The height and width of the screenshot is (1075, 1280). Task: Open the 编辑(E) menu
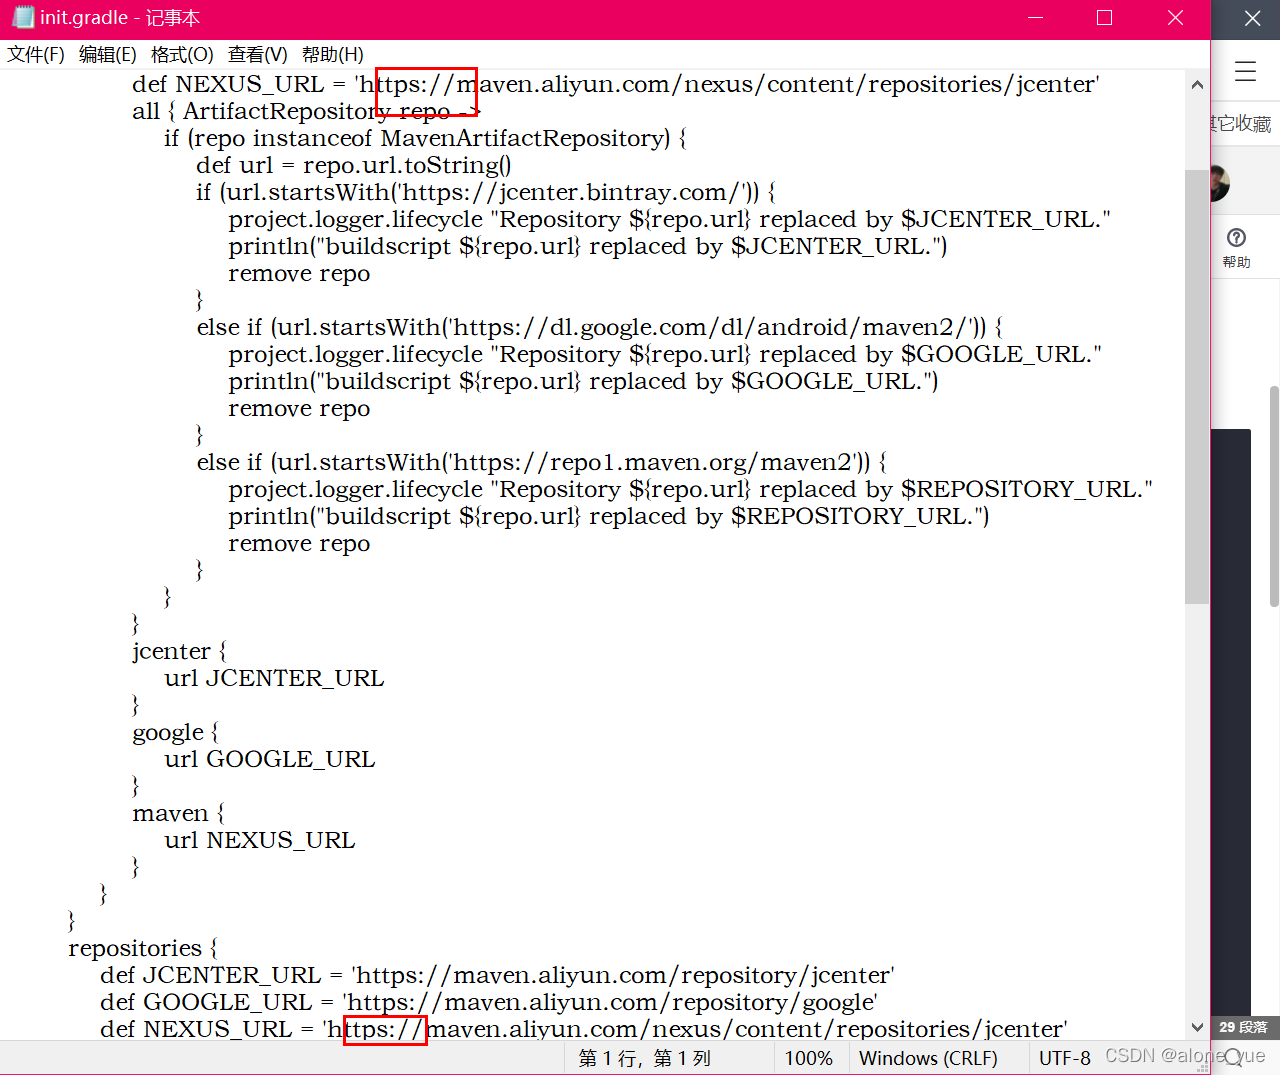(107, 54)
